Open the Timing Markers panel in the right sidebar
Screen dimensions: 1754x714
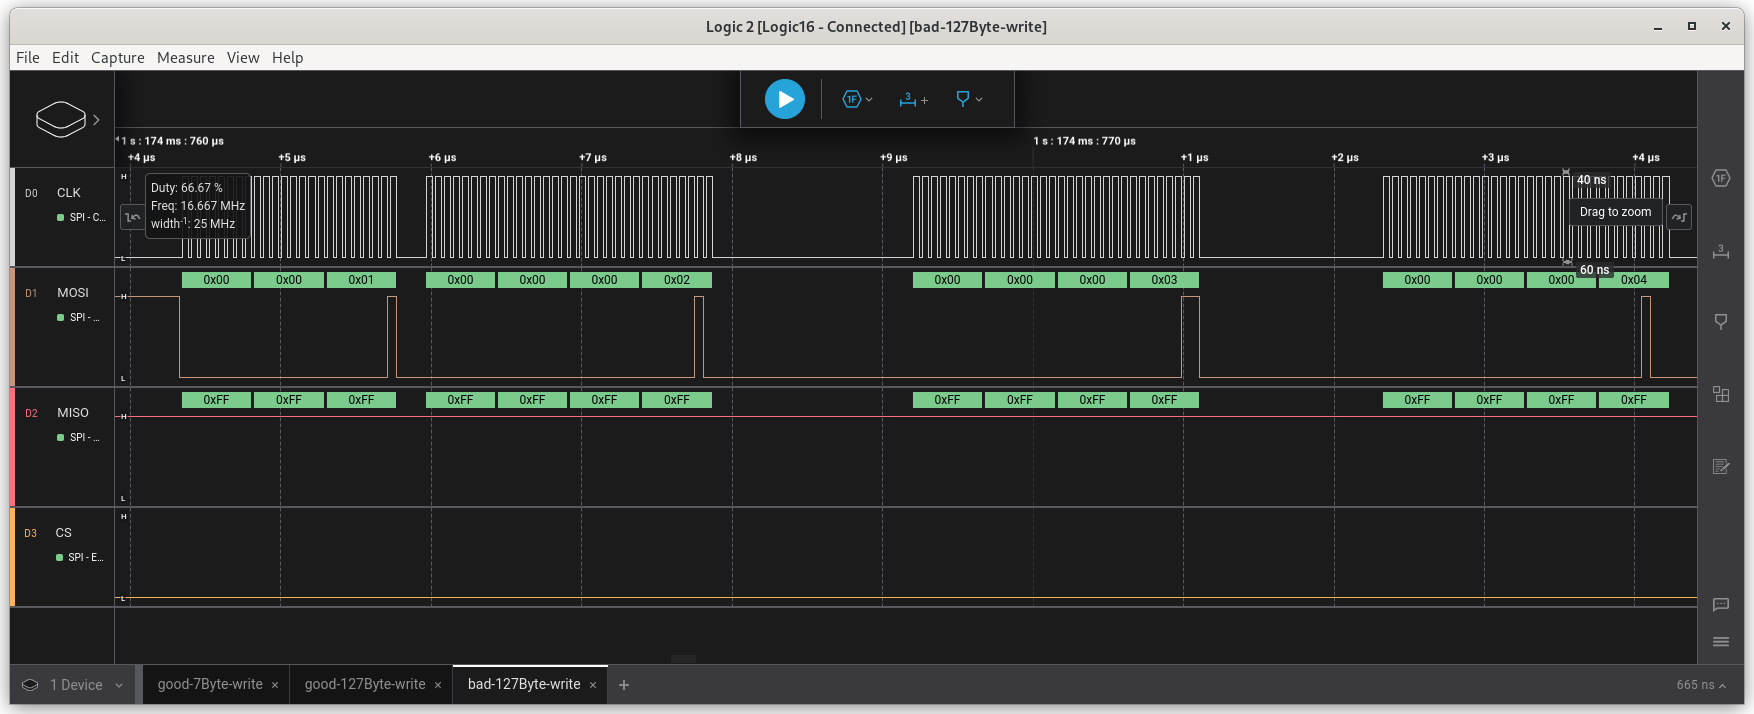point(1720,322)
